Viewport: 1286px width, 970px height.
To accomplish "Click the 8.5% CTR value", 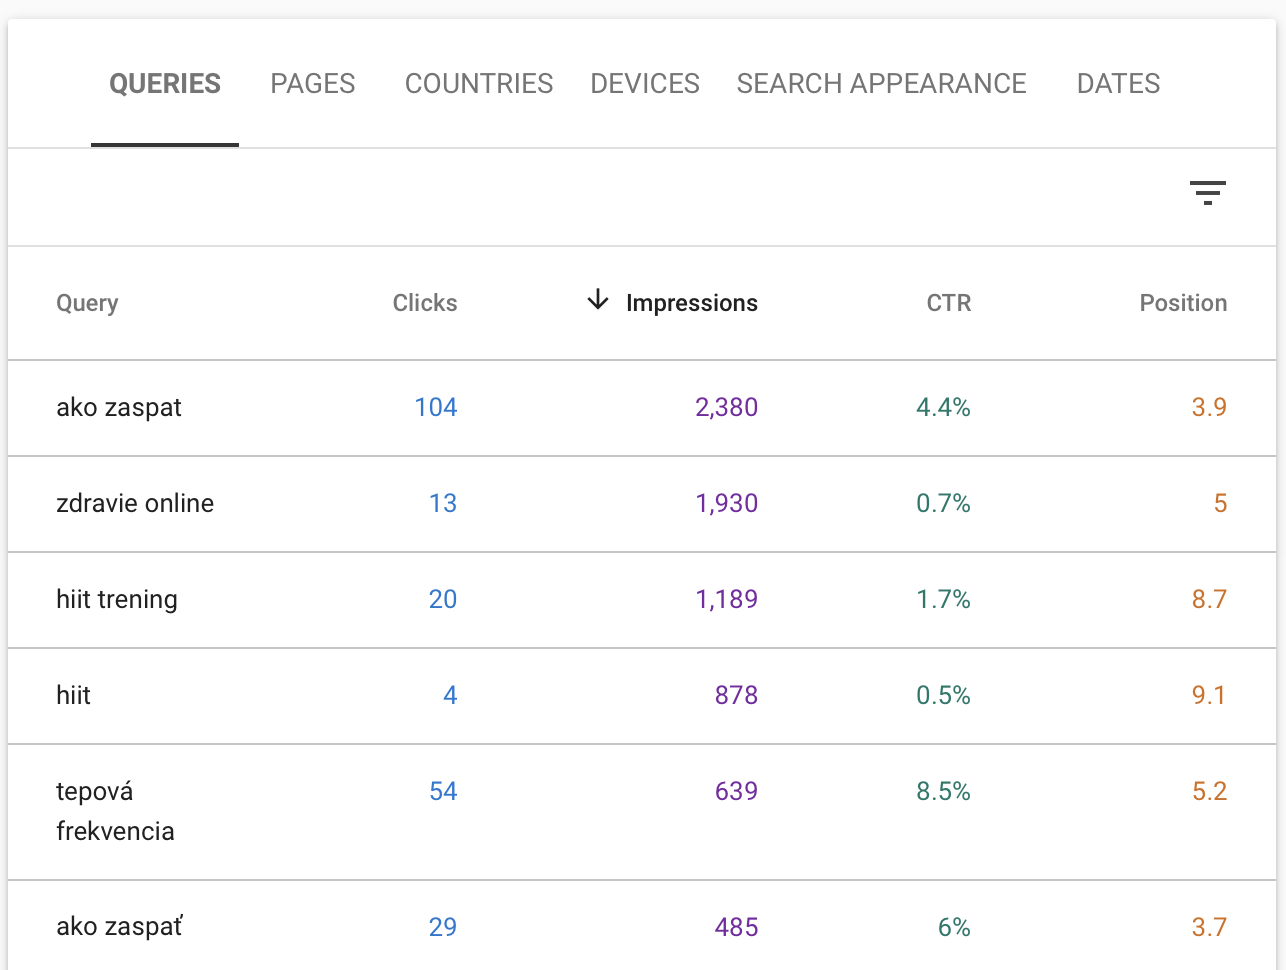I will point(943,791).
